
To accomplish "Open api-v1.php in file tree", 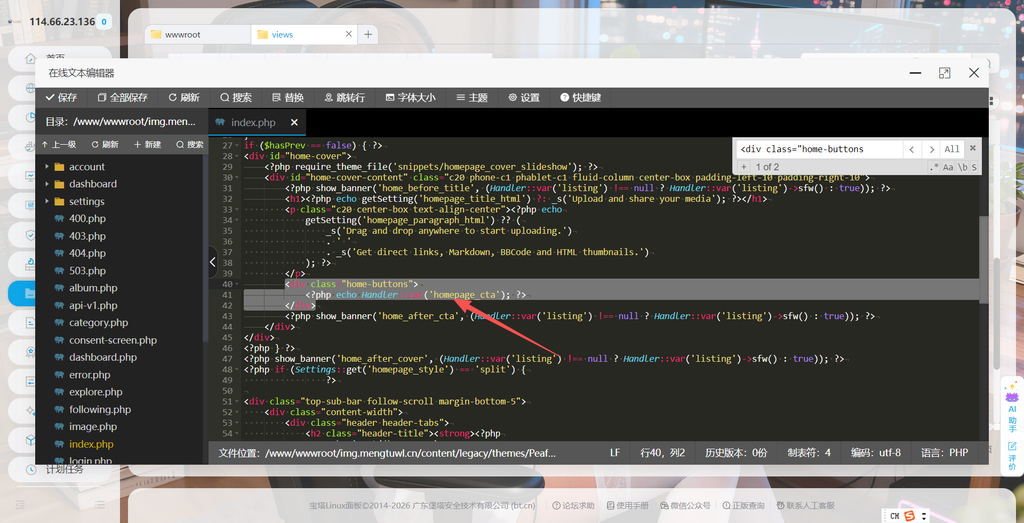I will tap(93, 306).
